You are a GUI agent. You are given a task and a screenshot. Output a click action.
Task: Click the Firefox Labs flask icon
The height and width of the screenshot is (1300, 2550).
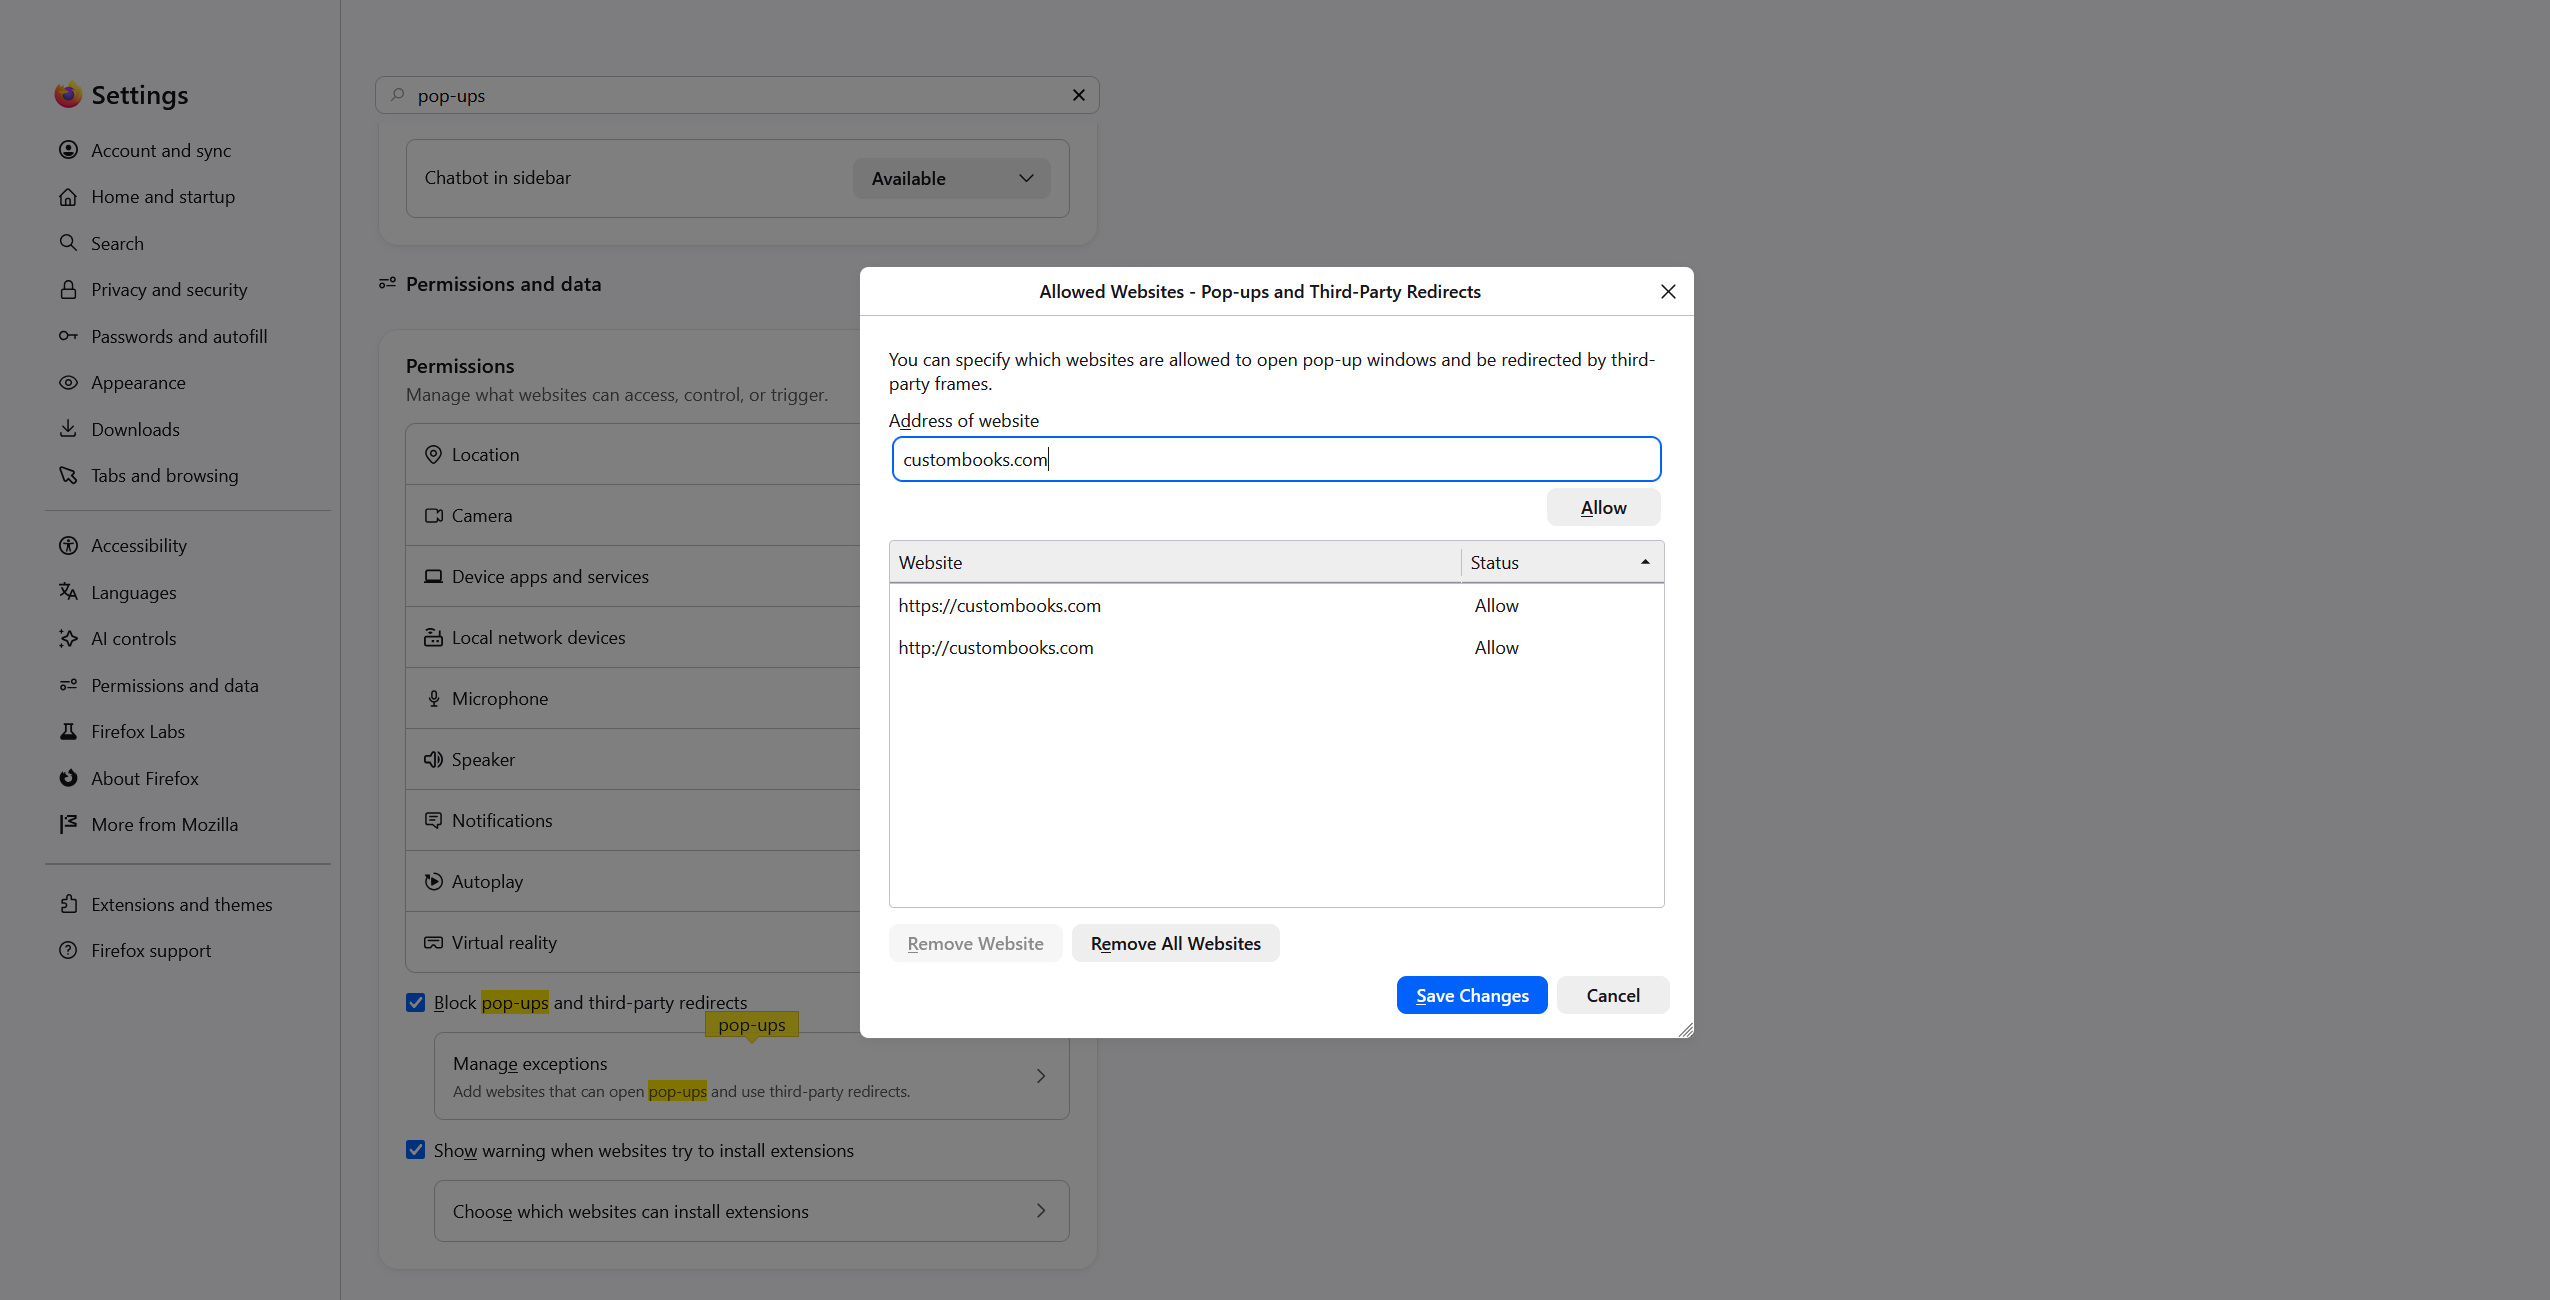[68, 732]
